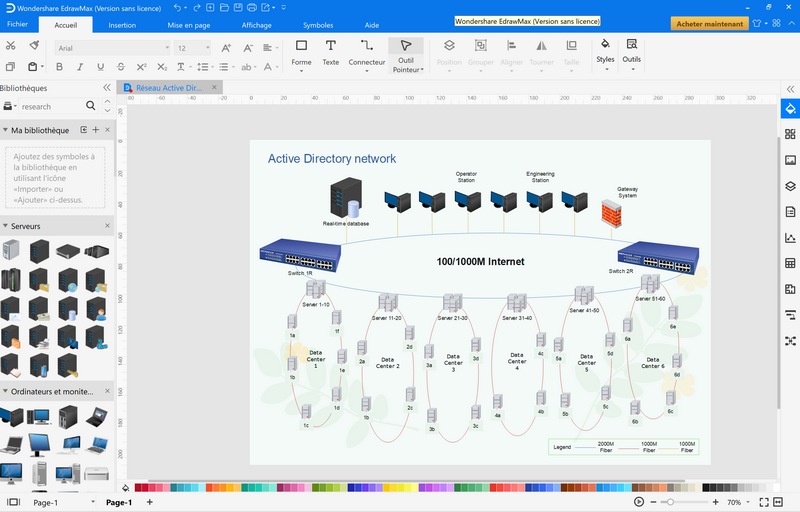Image resolution: width=800 pixels, height=512 pixels.
Task: Collapse the Serveurs library section
Action: point(107,227)
